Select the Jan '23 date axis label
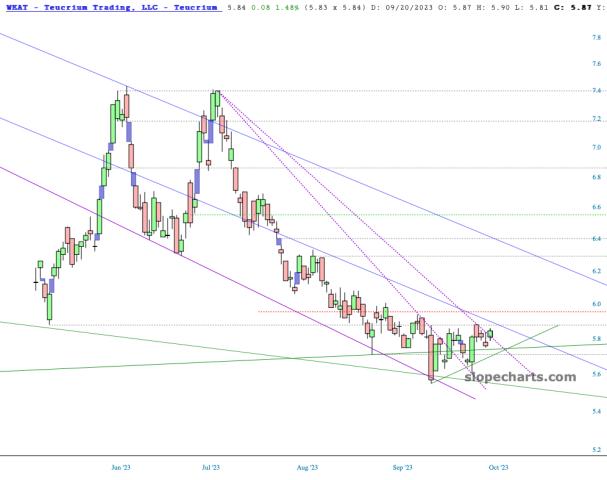Image resolution: width=607 pixels, height=480 pixels. click(121, 466)
